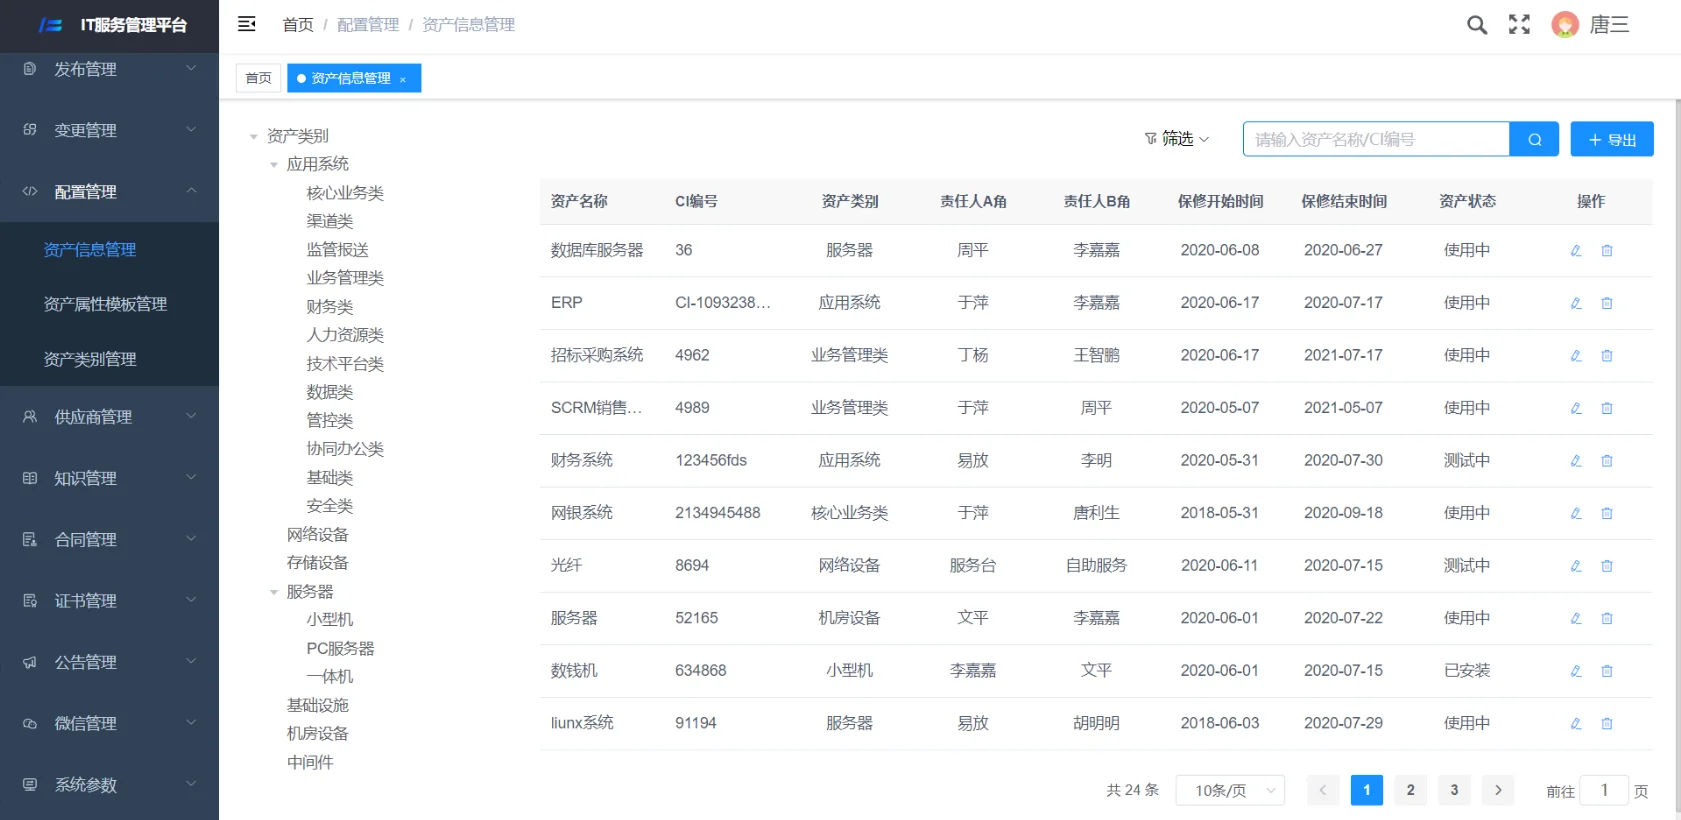This screenshot has height=820, width=1681.
Task: Select 机房设备 in the asset tree
Action: 318,734
